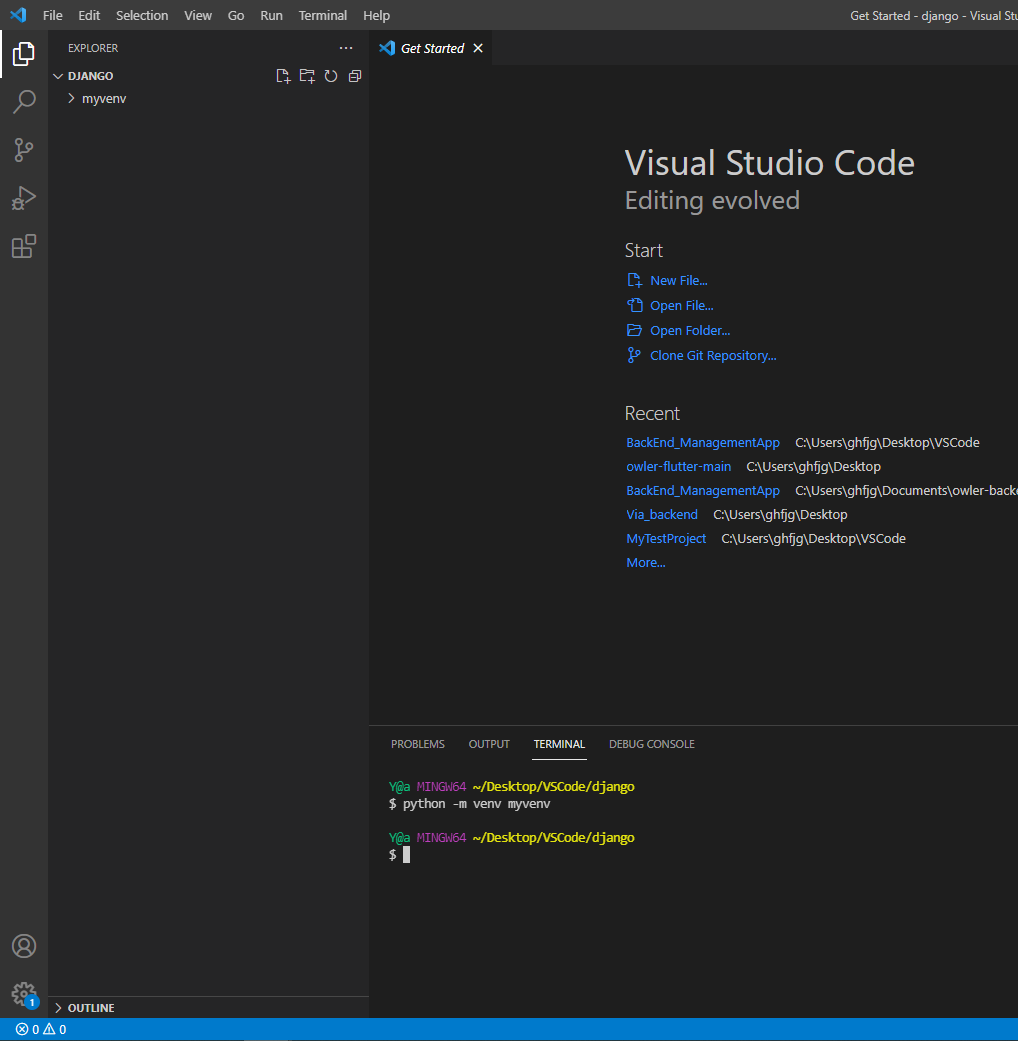Switch to the PROBLEMS panel tab
Screen dimensions: 1018x1041
[x=418, y=744]
